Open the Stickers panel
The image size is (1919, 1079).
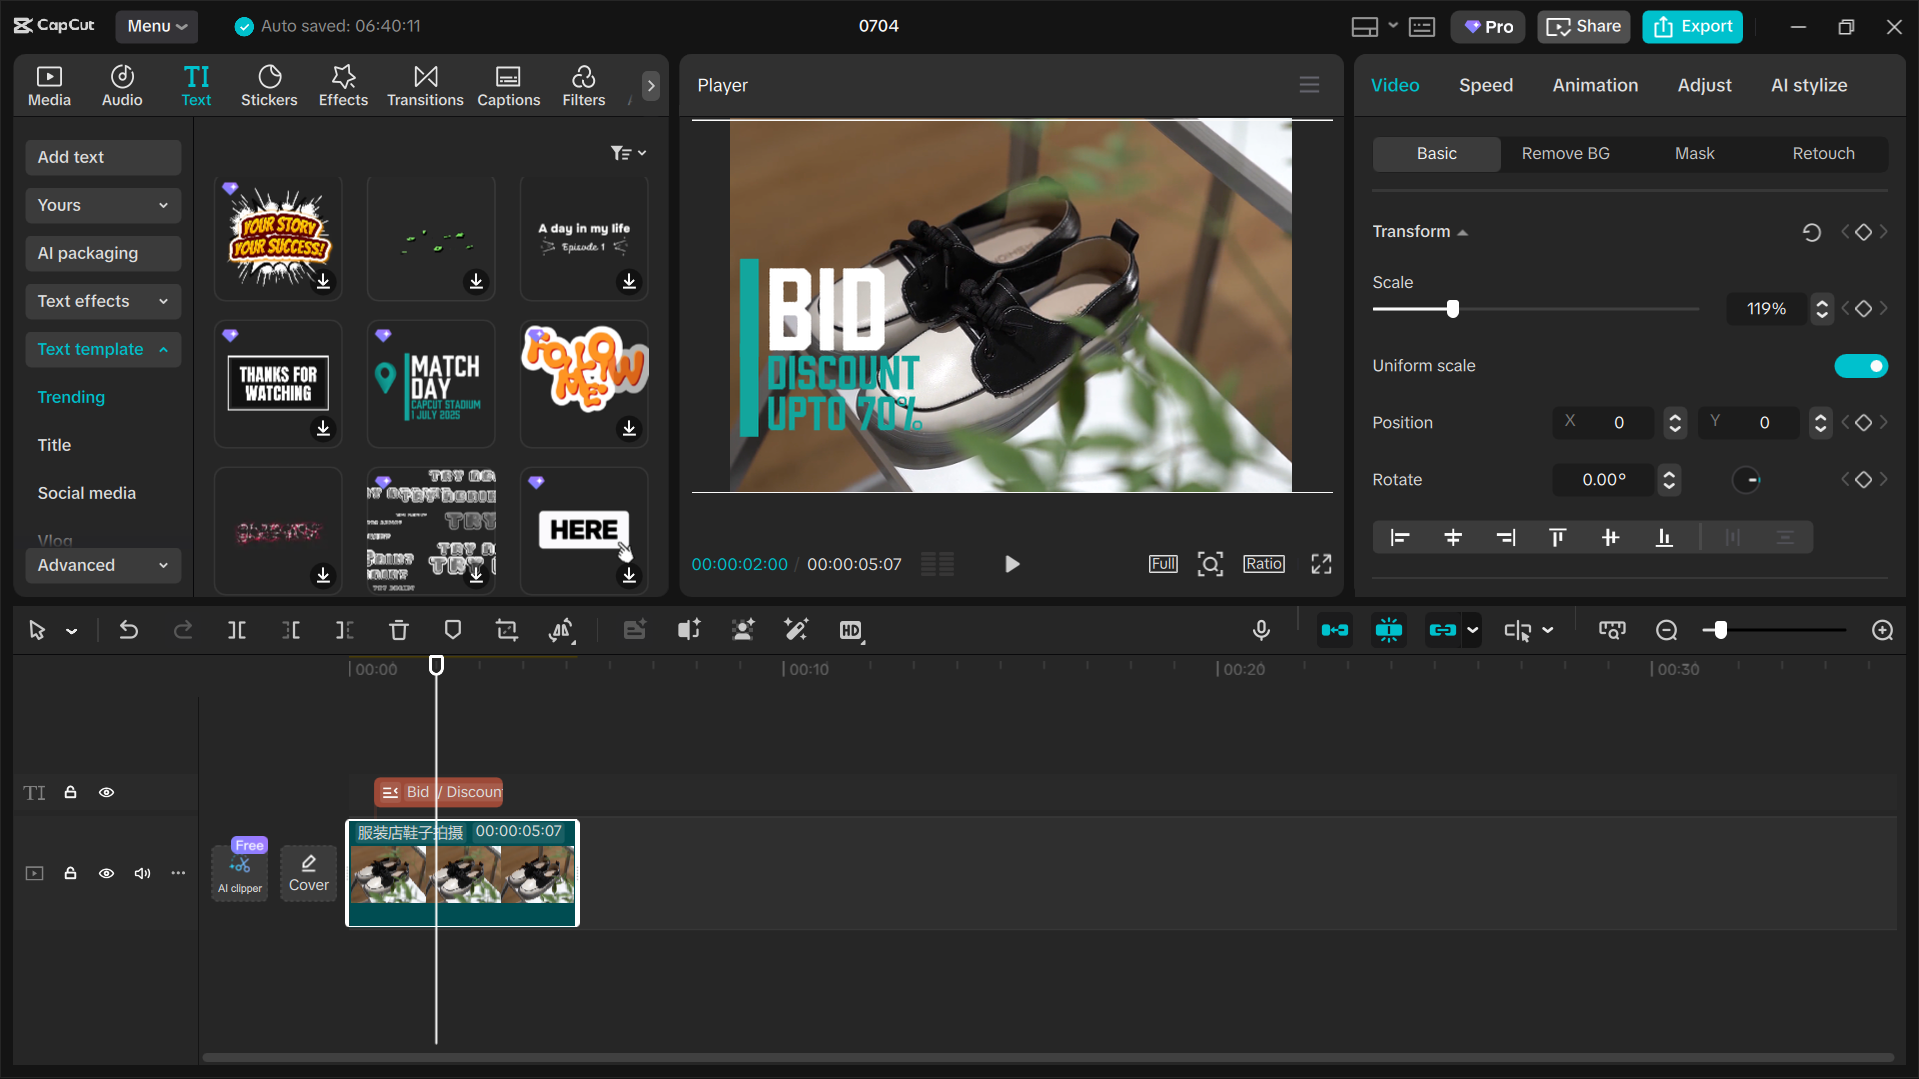tap(269, 85)
